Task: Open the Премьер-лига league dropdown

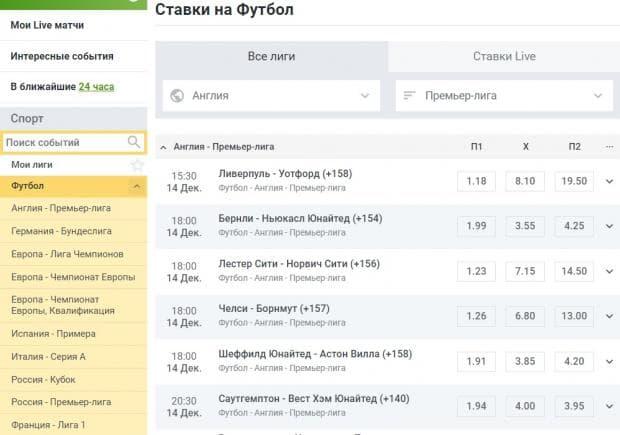Action: [x=504, y=96]
